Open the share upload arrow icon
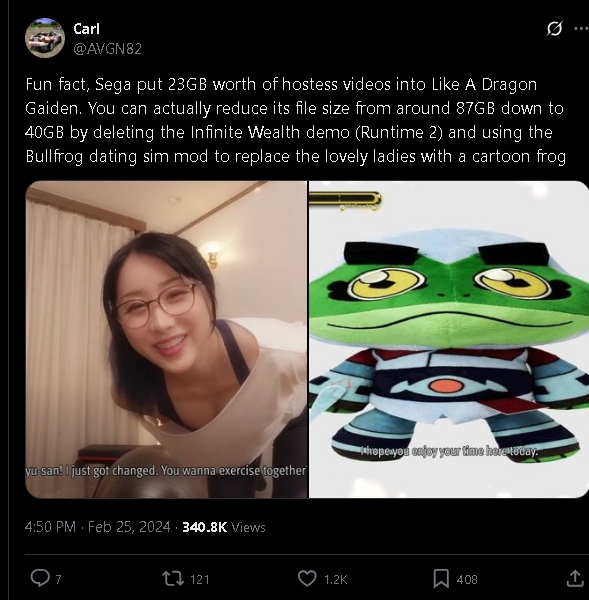 574,579
